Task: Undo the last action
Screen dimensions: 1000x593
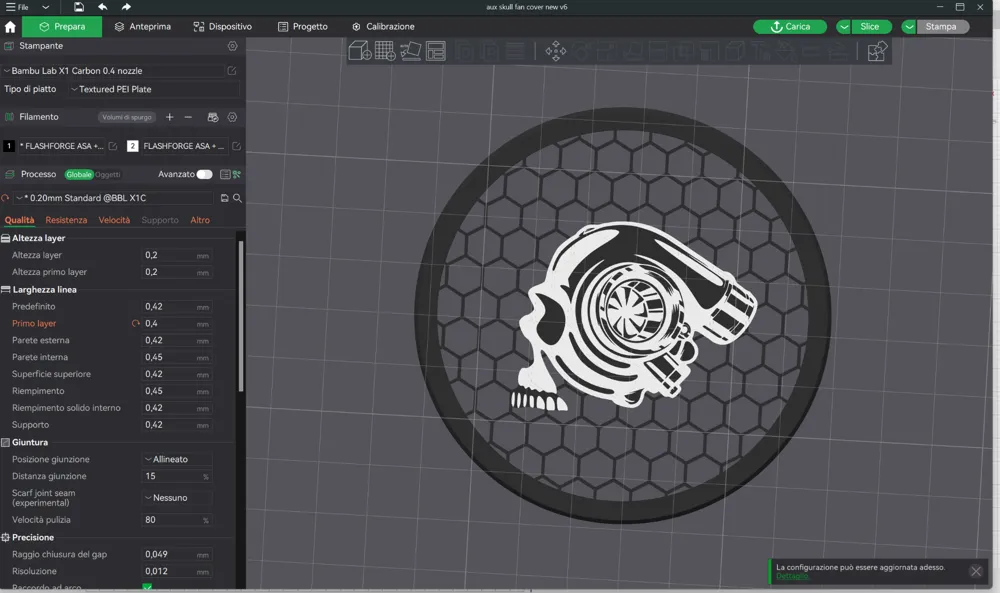Action: 103,7
